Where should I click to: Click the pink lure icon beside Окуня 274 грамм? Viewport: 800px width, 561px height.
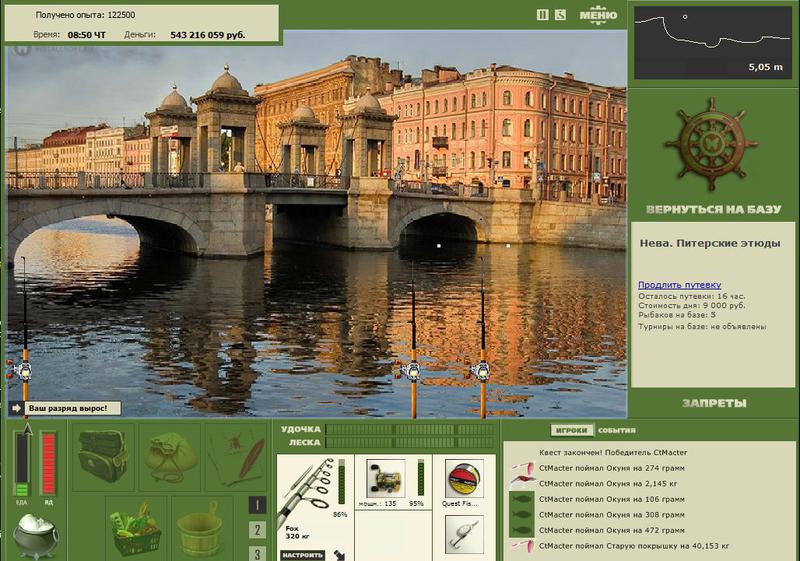pyautogui.click(x=522, y=468)
